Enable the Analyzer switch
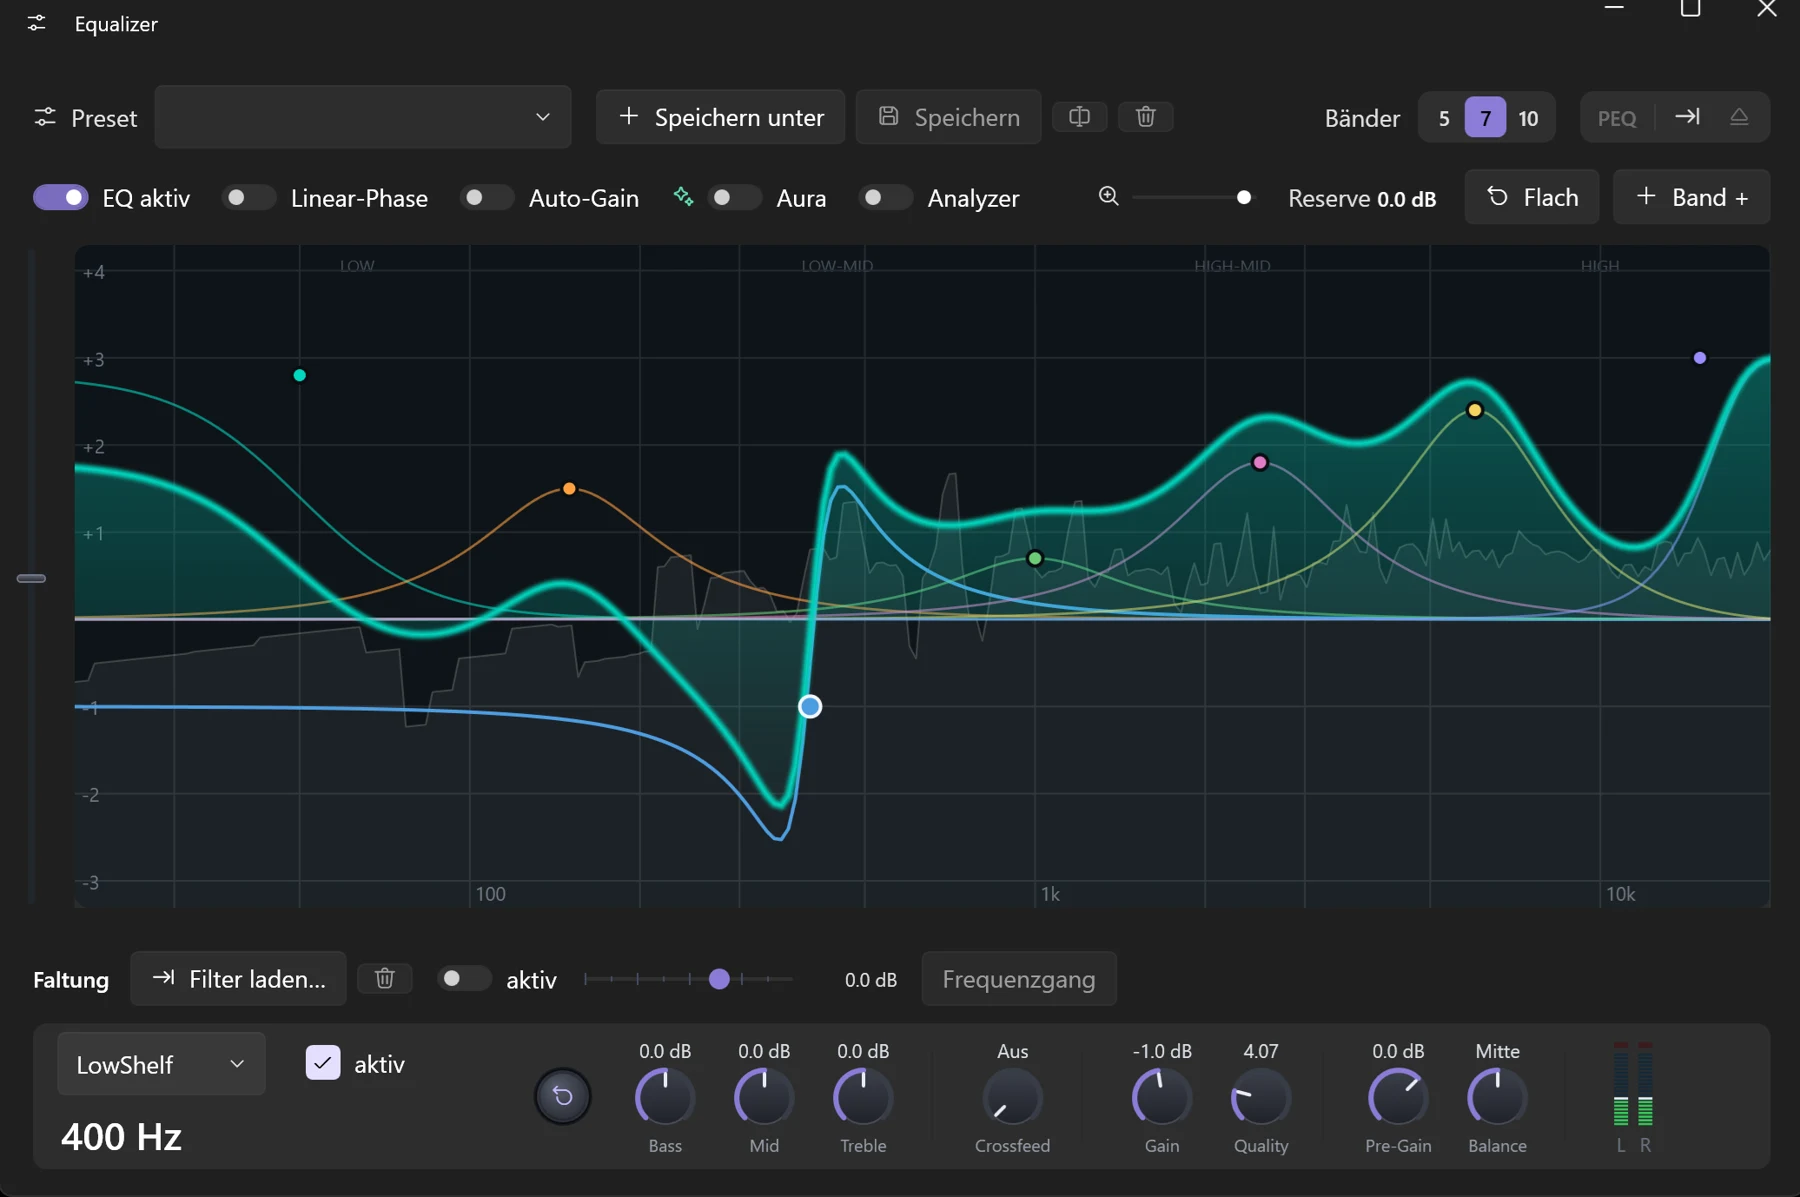 [x=886, y=197]
